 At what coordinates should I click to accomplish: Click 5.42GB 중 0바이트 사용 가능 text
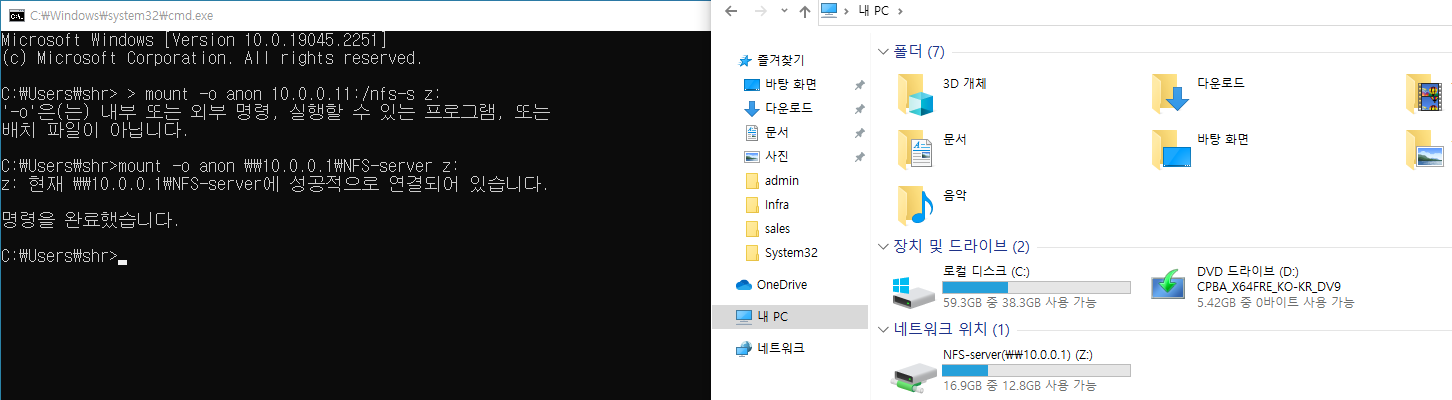[1276, 302]
